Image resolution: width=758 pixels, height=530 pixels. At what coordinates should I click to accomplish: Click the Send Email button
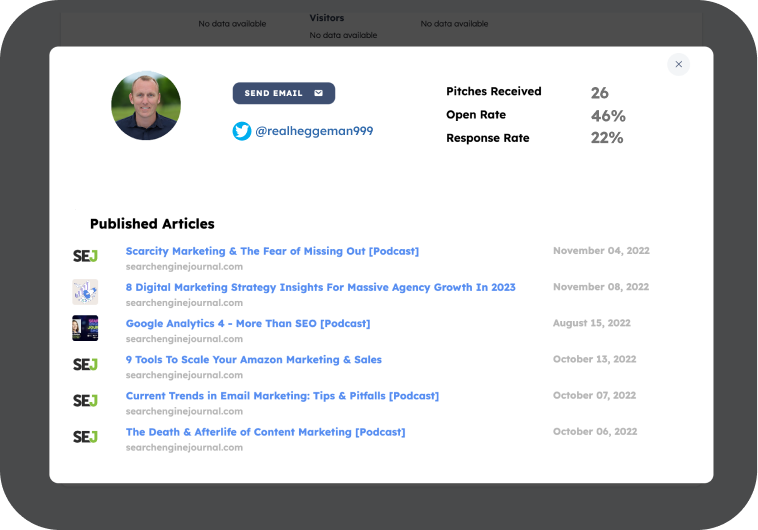[284, 93]
